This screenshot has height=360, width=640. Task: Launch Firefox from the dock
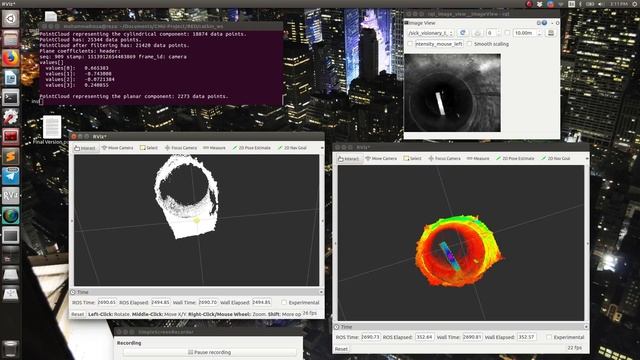[11, 58]
